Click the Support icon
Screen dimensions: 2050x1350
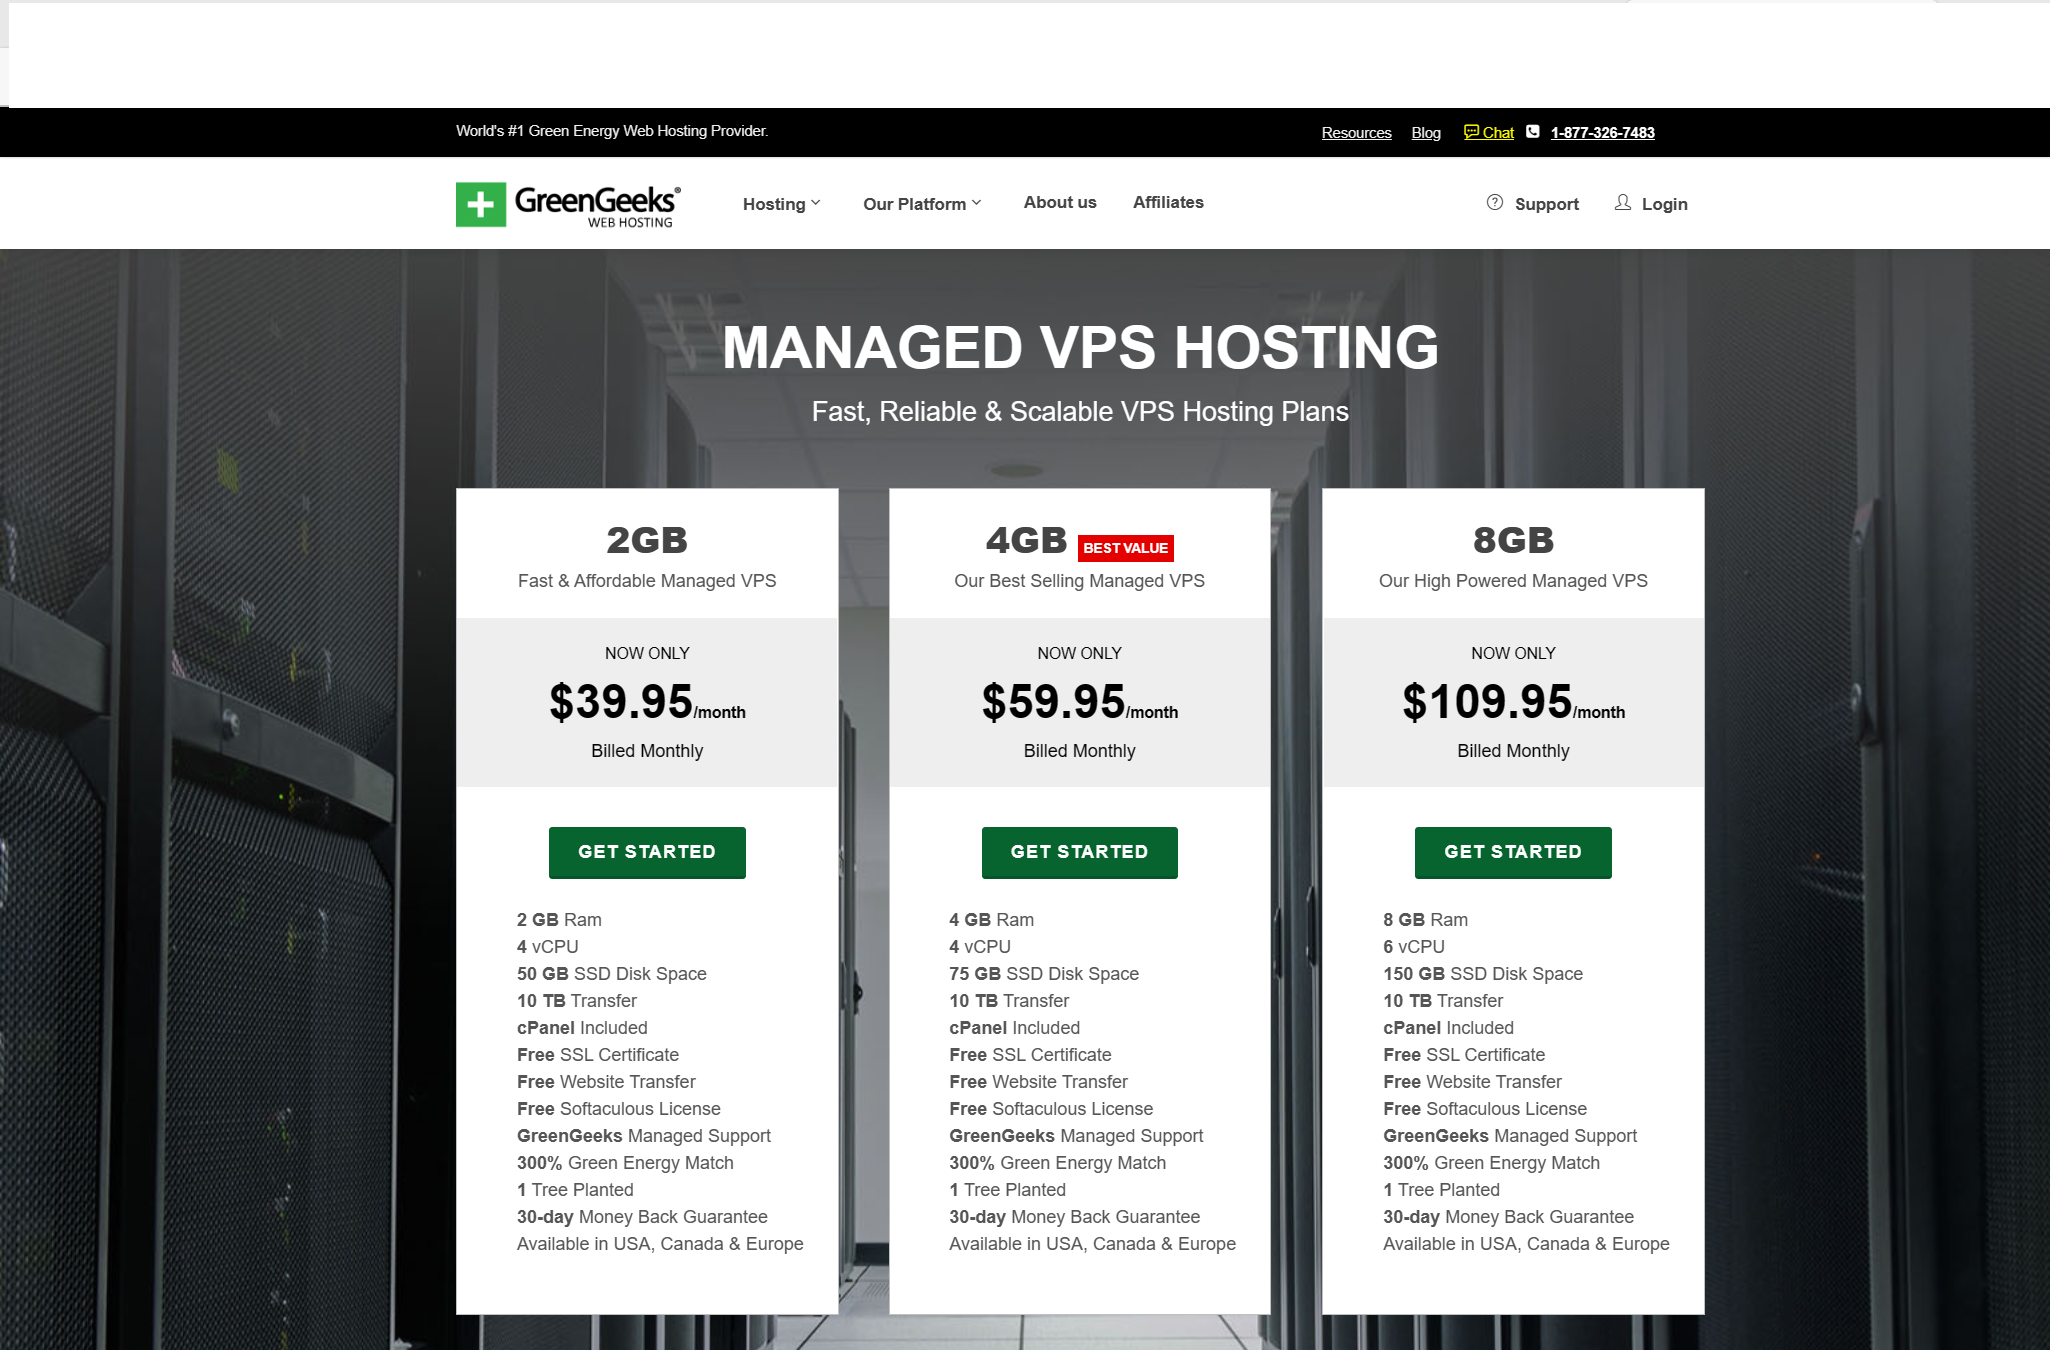(x=1496, y=200)
